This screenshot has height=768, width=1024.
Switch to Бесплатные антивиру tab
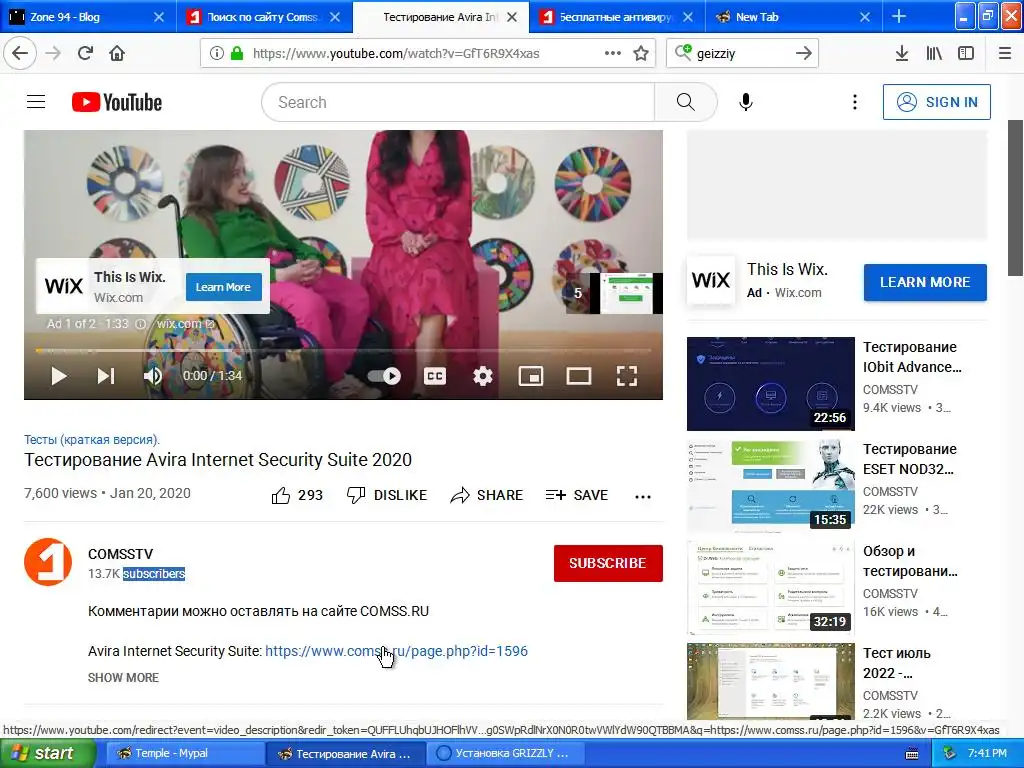617,17
